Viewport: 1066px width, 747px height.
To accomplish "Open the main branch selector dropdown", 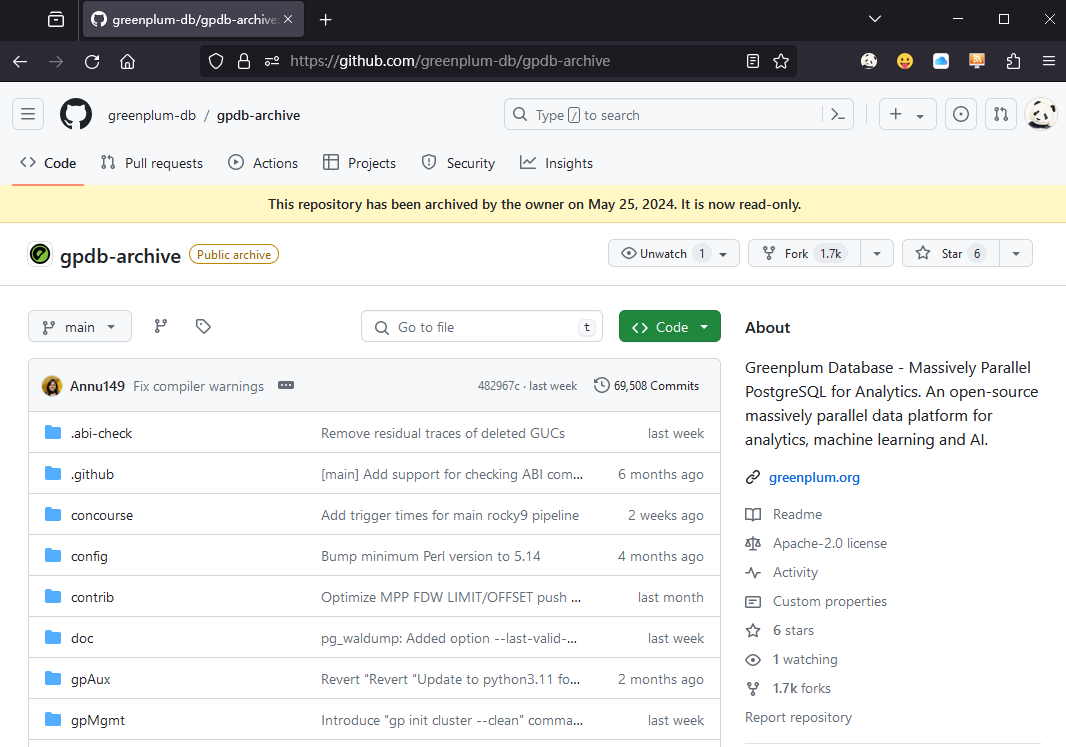I will point(80,327).
